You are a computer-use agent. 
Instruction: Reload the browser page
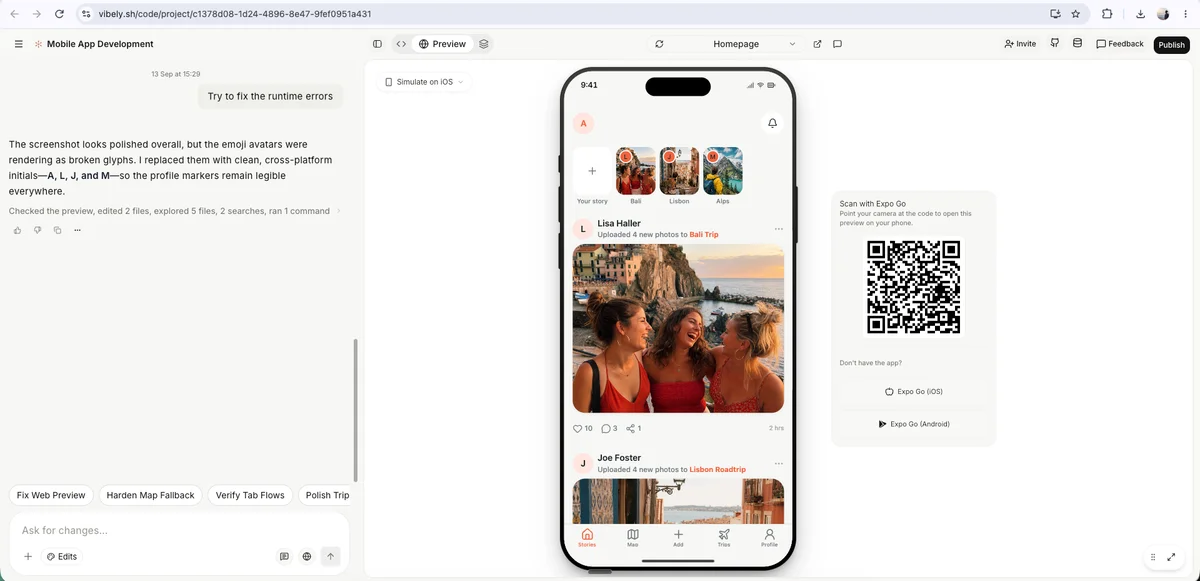pos(60,14)
